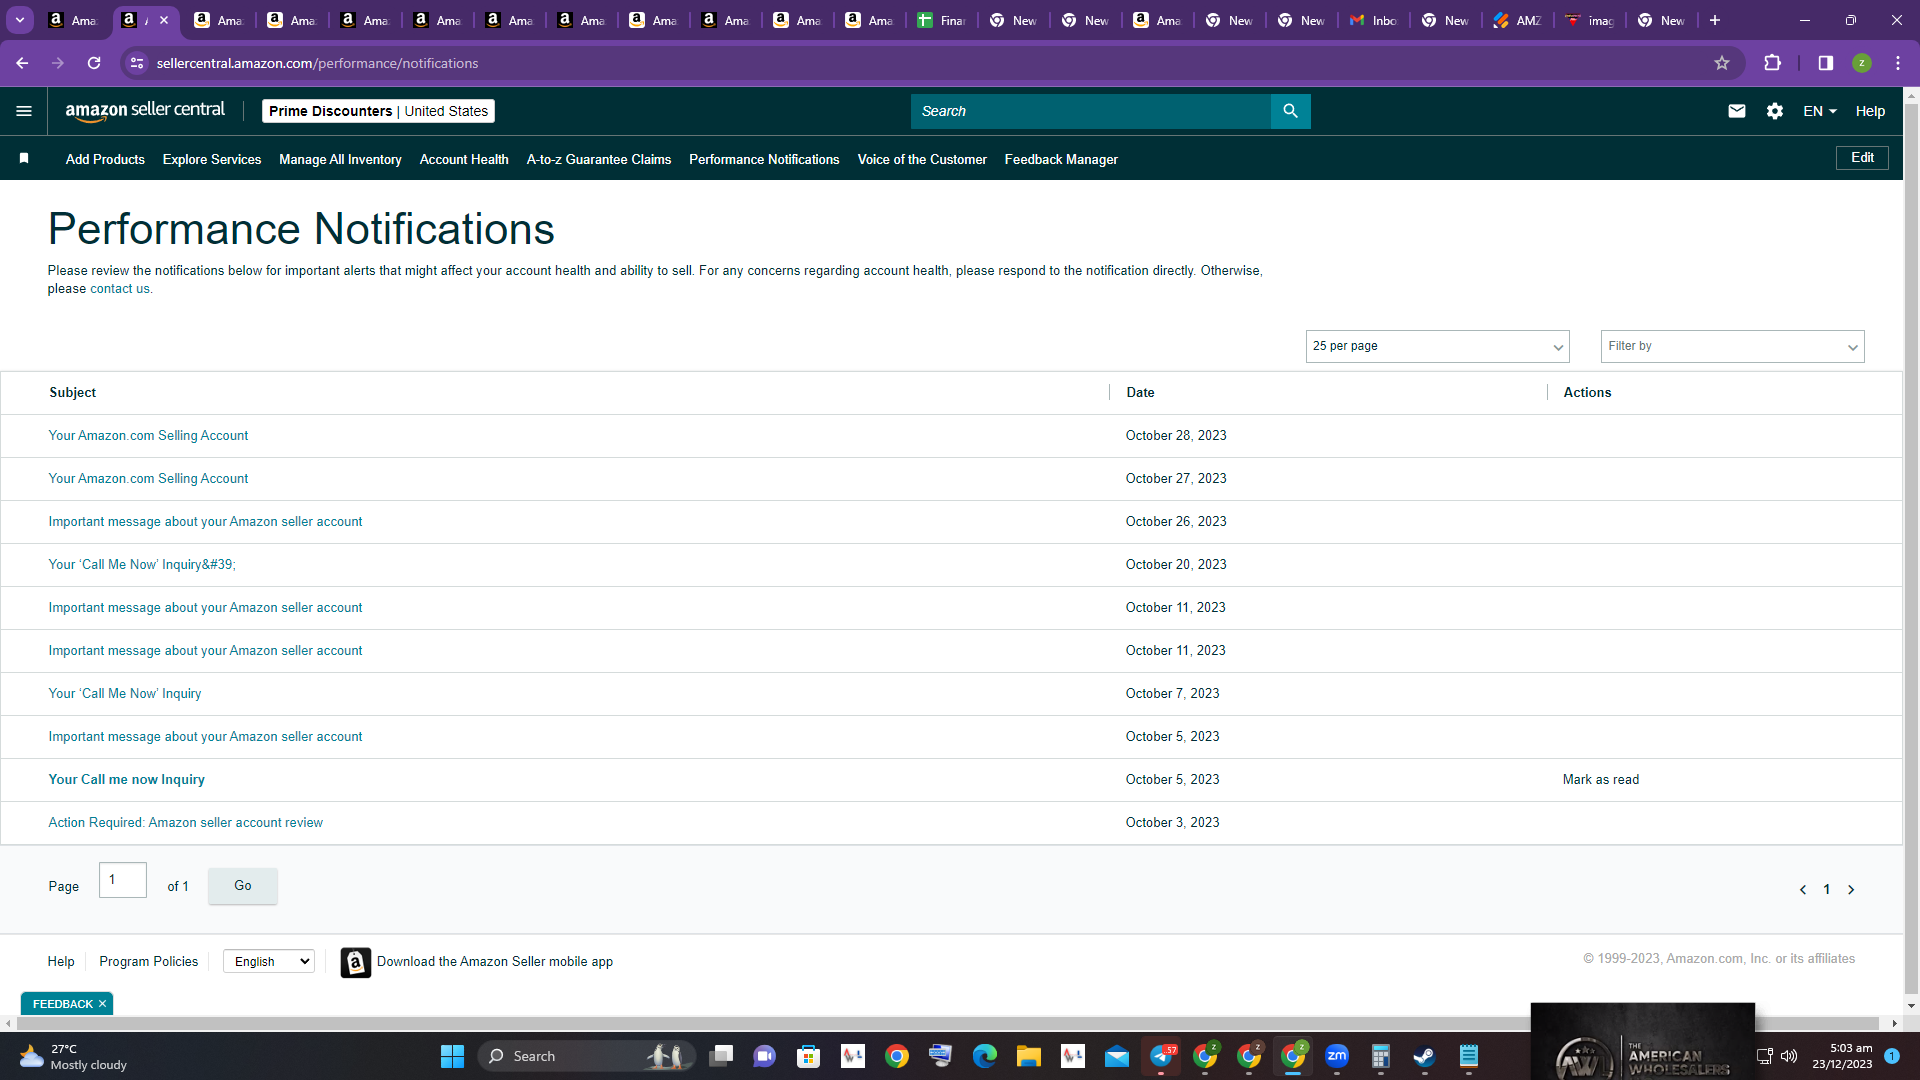The height and width of the screenshot is (1080, 1920).
Task: Click the Amazon Seller Central logo
Action: pyautogui.click(x=145, y=111)
